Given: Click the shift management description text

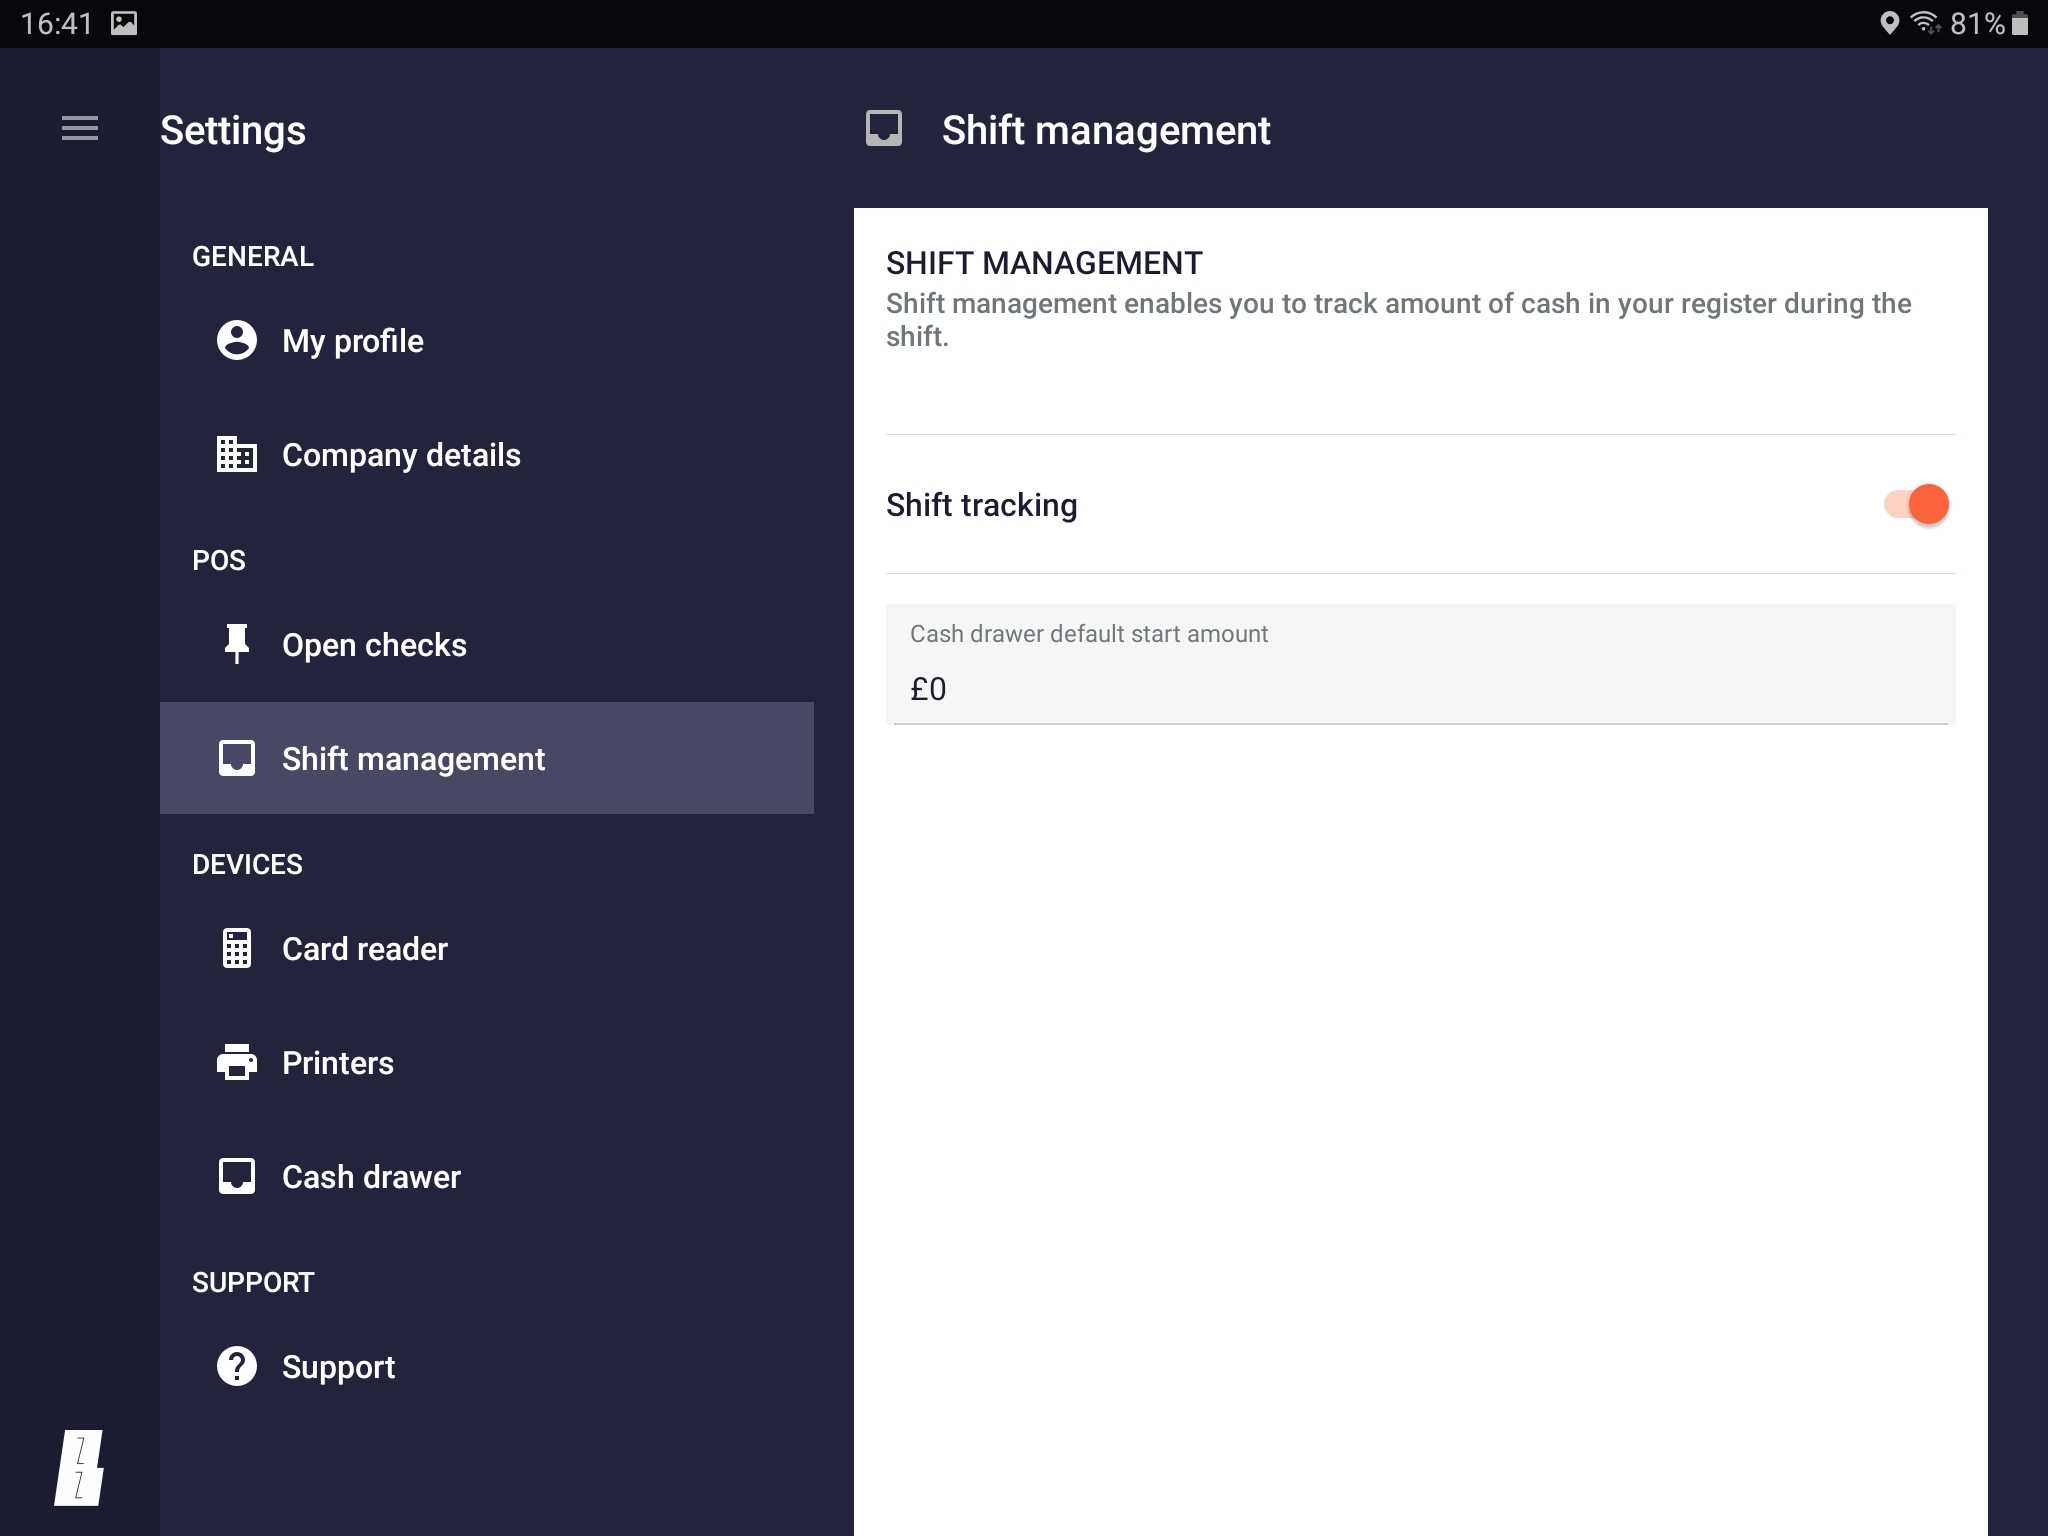Looking at the screenshot, I should click(1398, 320).
